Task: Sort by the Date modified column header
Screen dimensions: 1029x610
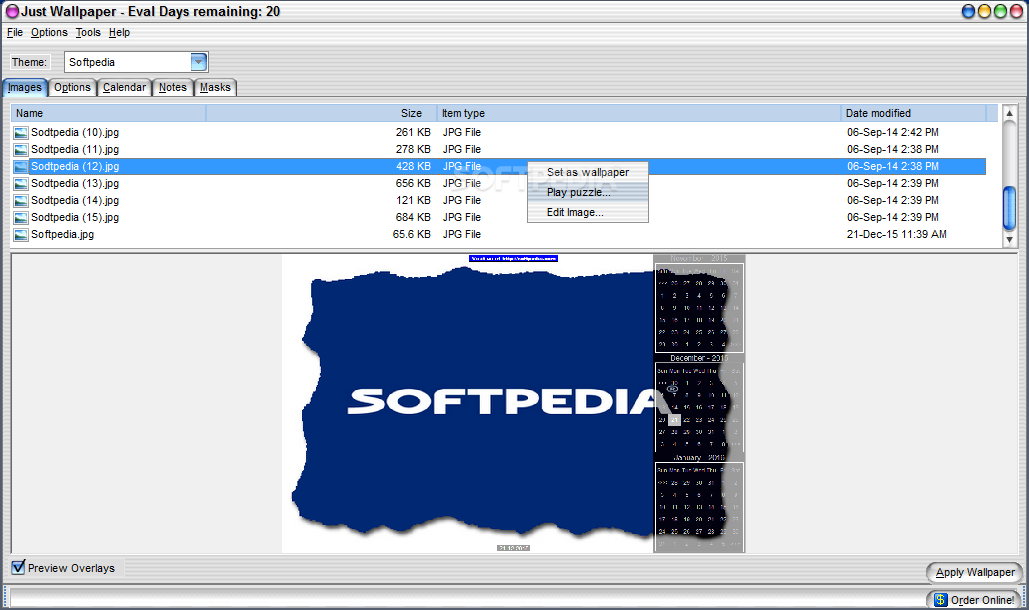Action: pyautogui.click(x=913, y=113)
